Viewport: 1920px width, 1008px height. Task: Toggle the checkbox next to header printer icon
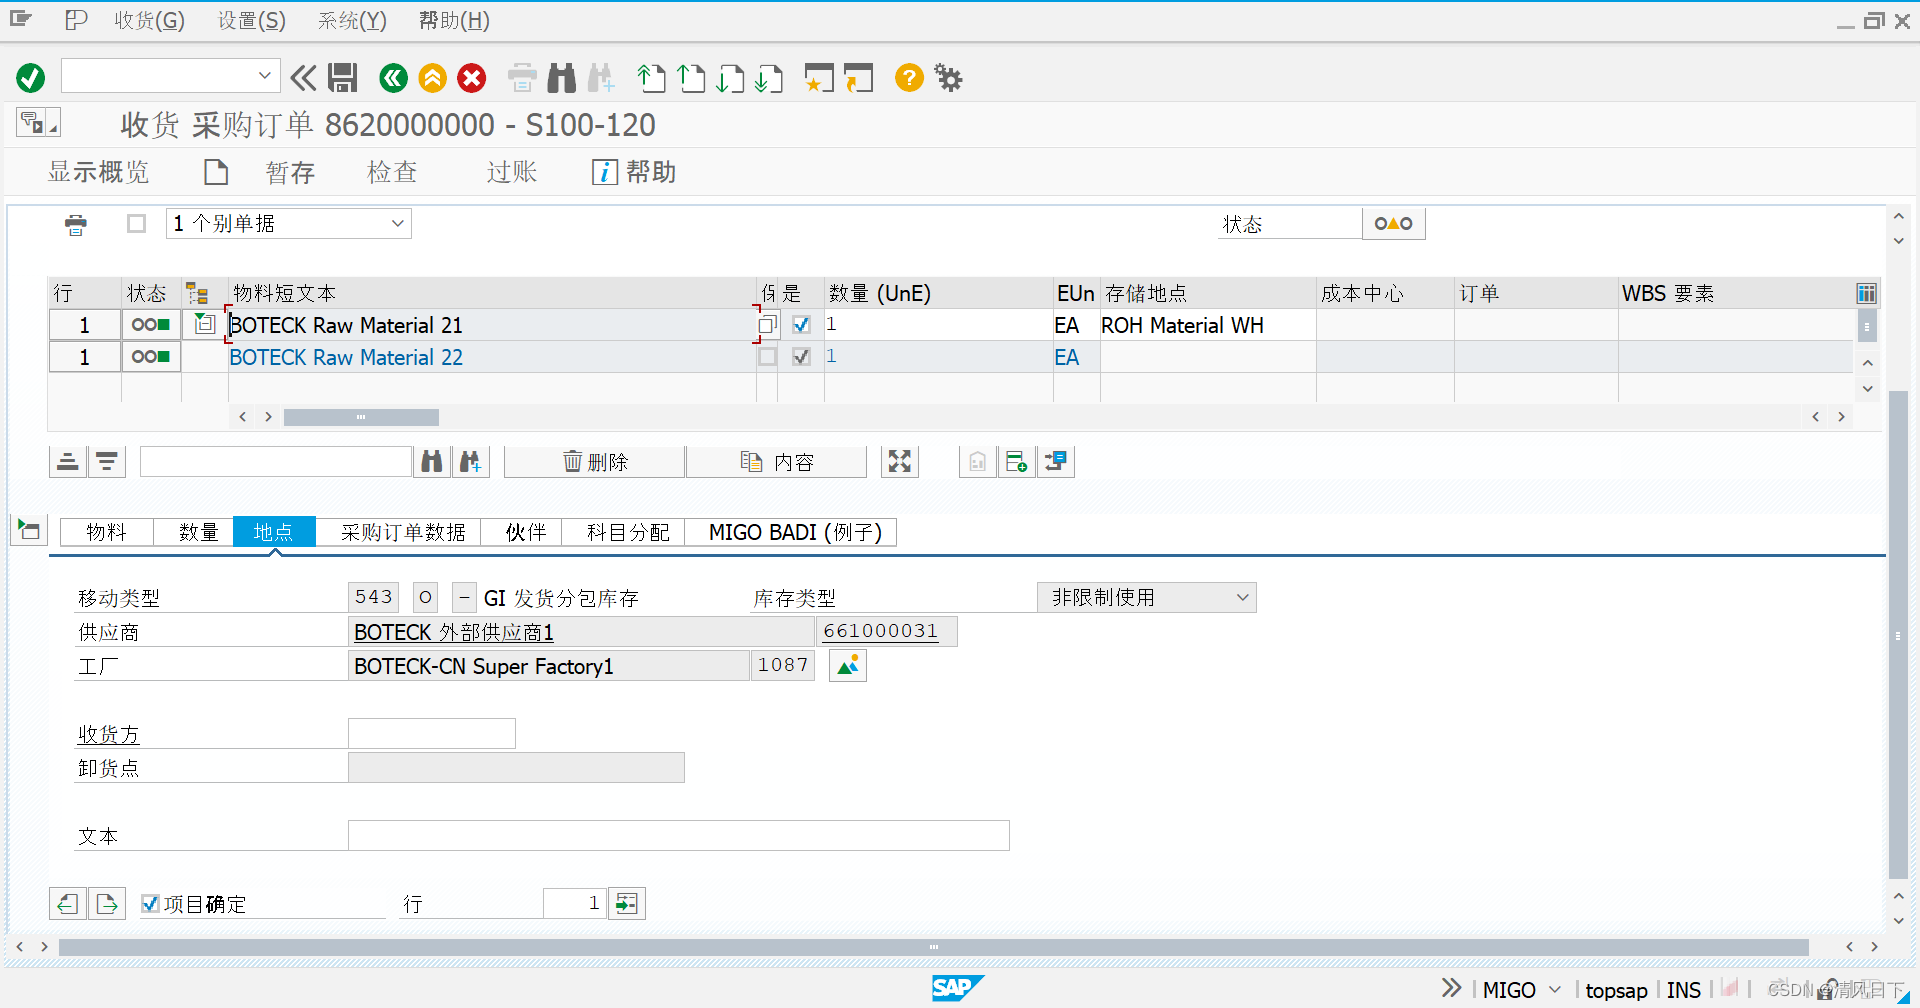pyautogui.click(x=137, y=223)
